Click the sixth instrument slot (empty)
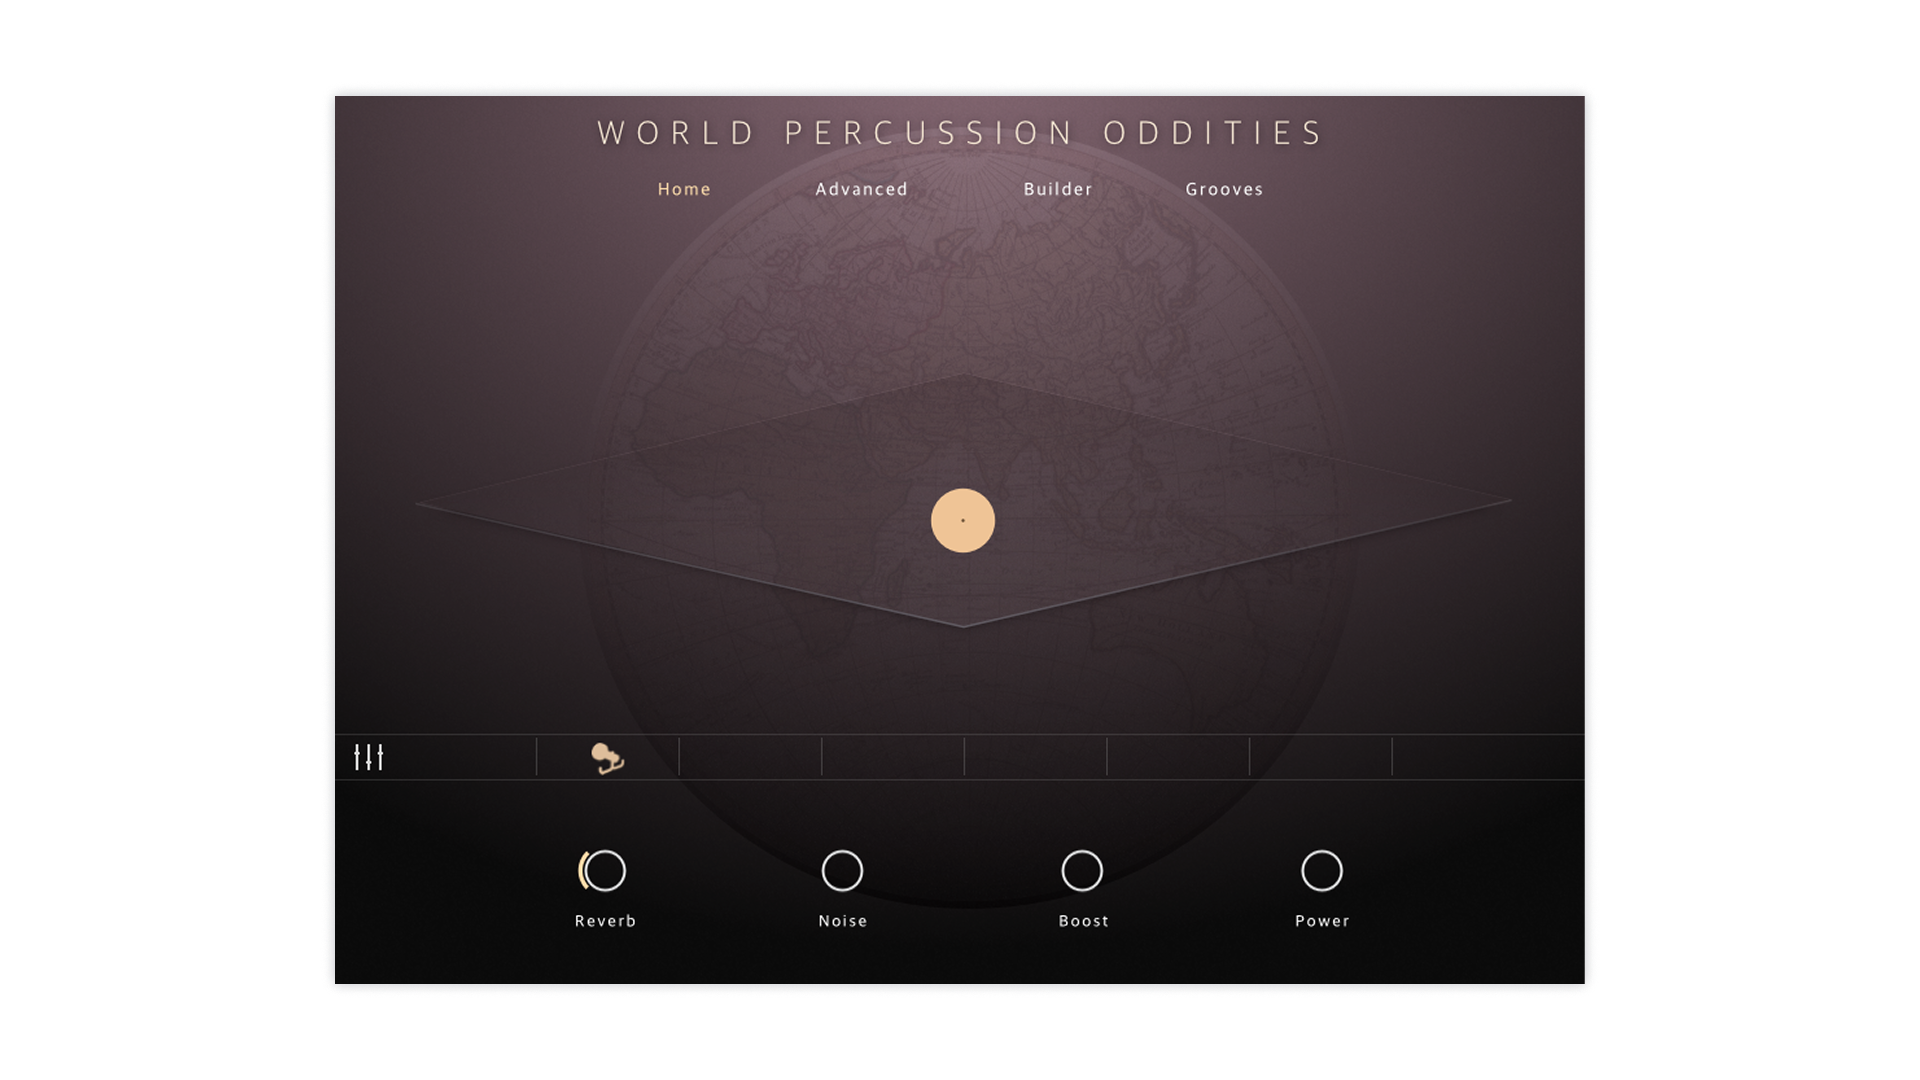 click(1320, 757)
